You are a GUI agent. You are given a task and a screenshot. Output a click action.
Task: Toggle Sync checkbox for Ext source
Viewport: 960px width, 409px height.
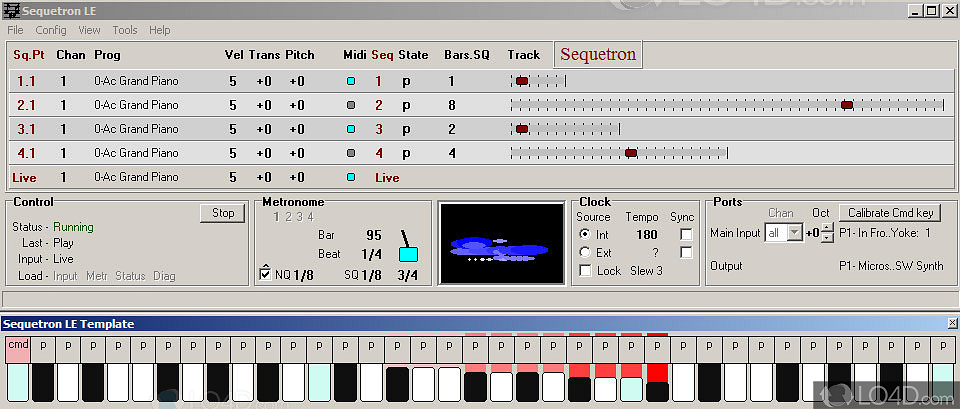tap(686, 252)
